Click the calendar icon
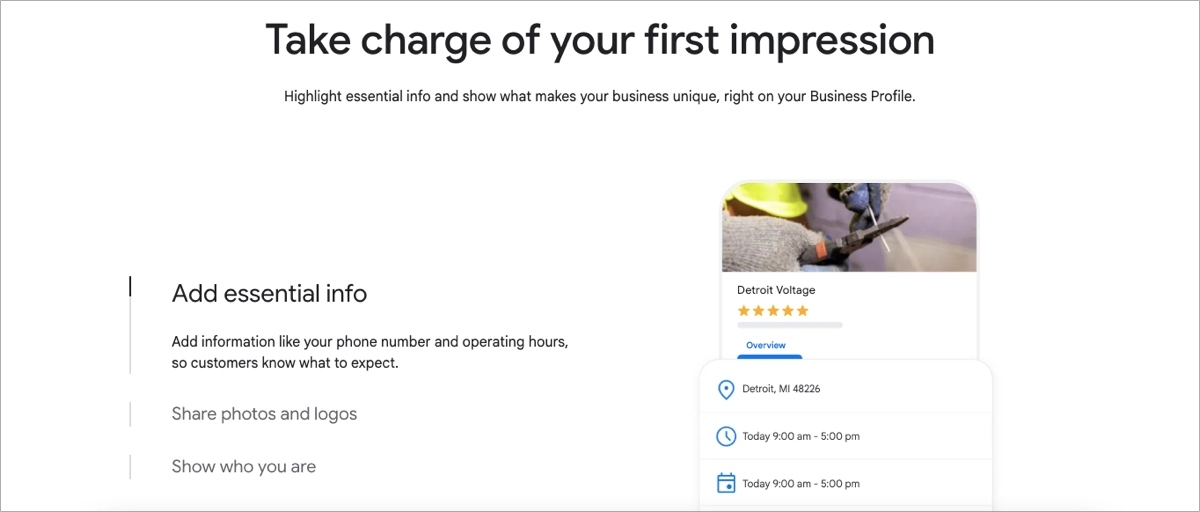This screenshot has height=512, width=1200. tap(726, 483)
